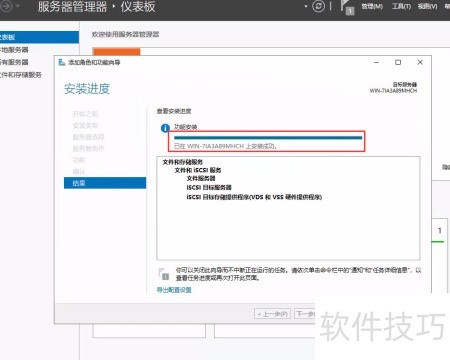Click the iSCSI 目标服务器 row

[x=209, y=187]
